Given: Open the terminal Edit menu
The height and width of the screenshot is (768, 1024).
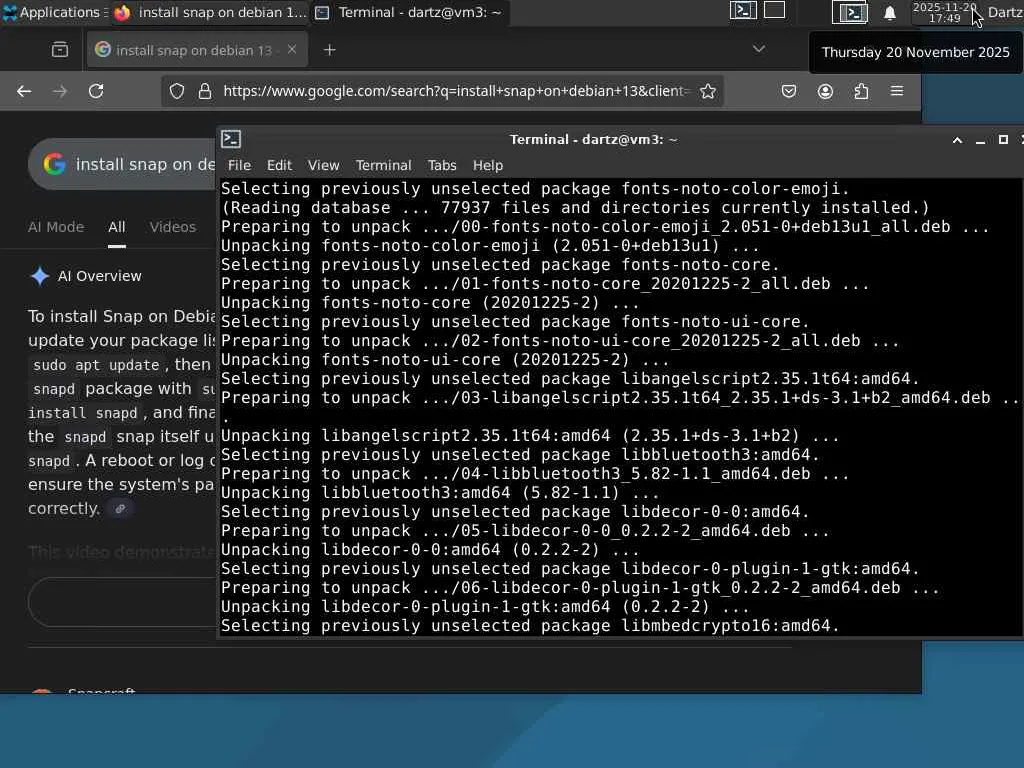Looking at the screenshot, I should 279,165.
